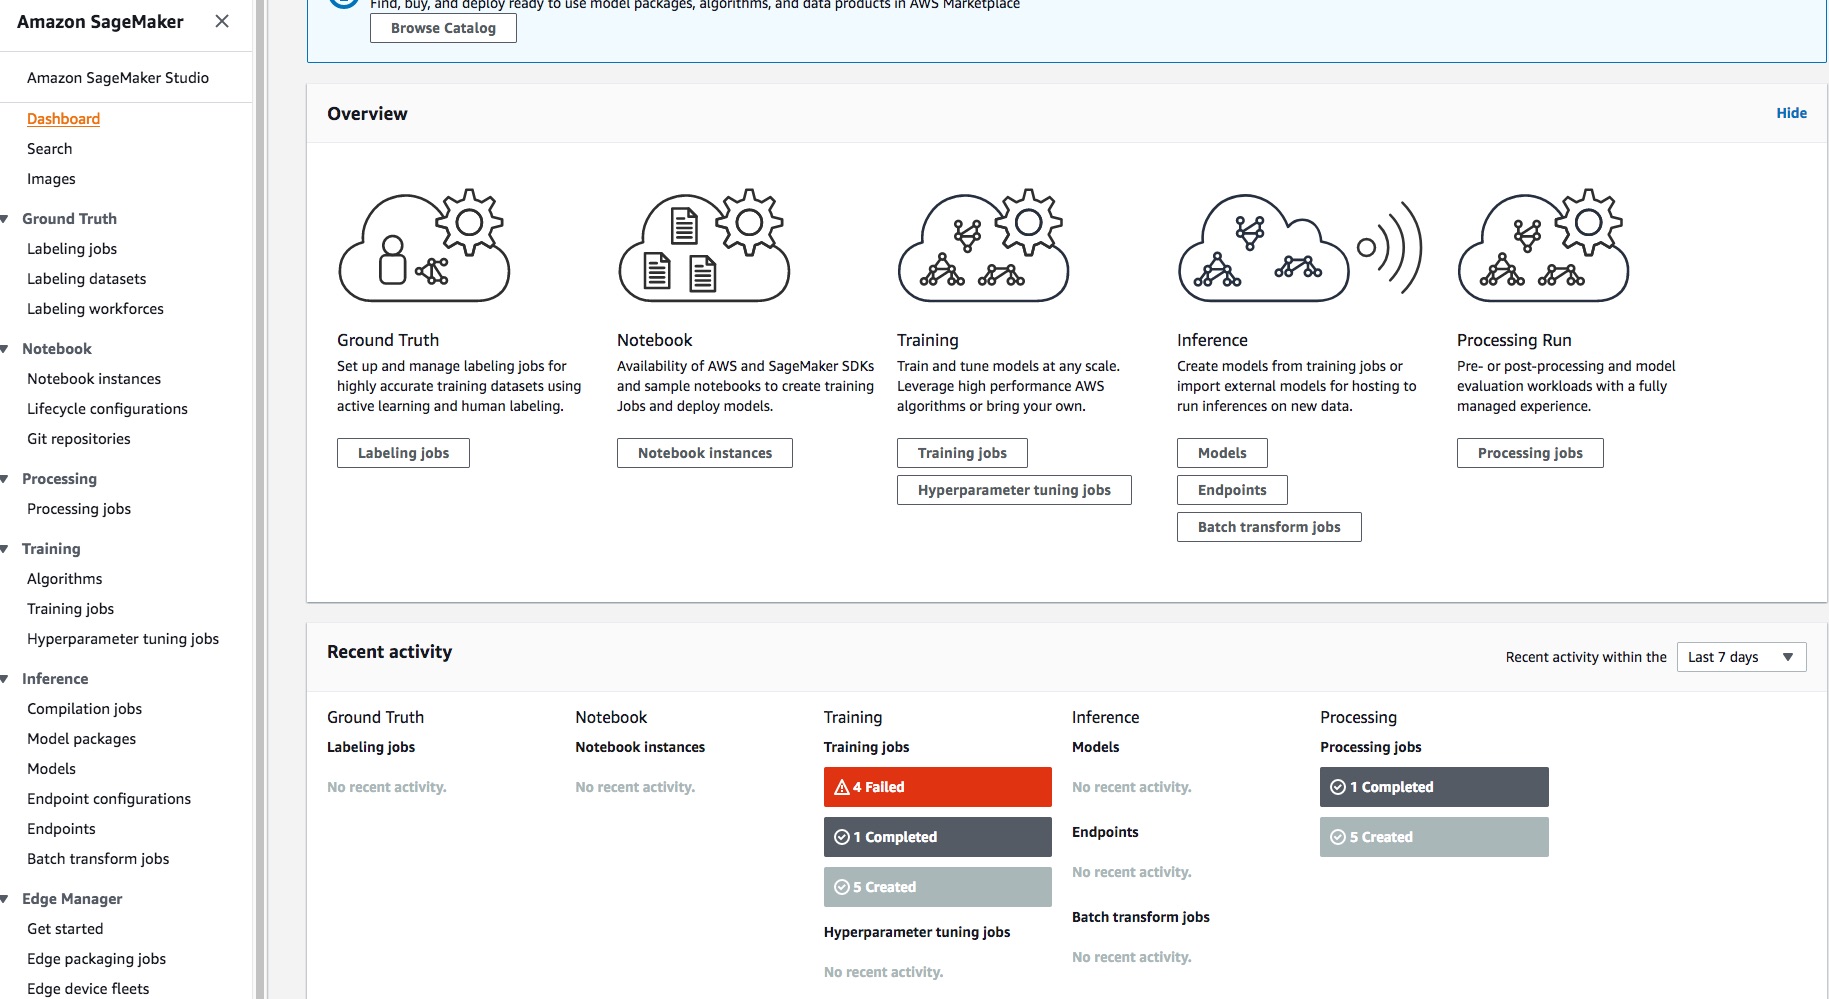Click the Labeling jobs overview button
Image resolution: width=1829 pixels, height=999 pixels.
pyautogui.click(x=403, y=453)
